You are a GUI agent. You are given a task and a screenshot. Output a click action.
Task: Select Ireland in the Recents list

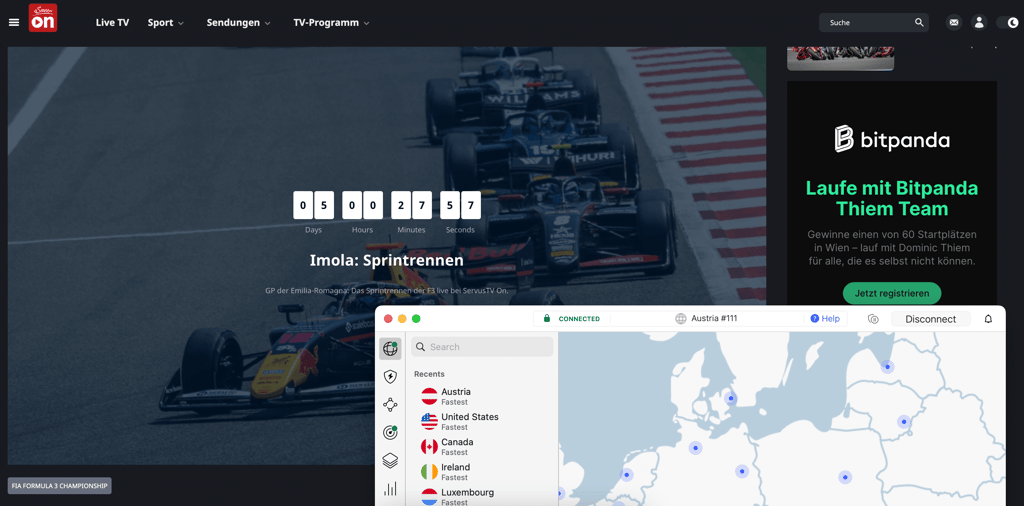tap(482, 471)
